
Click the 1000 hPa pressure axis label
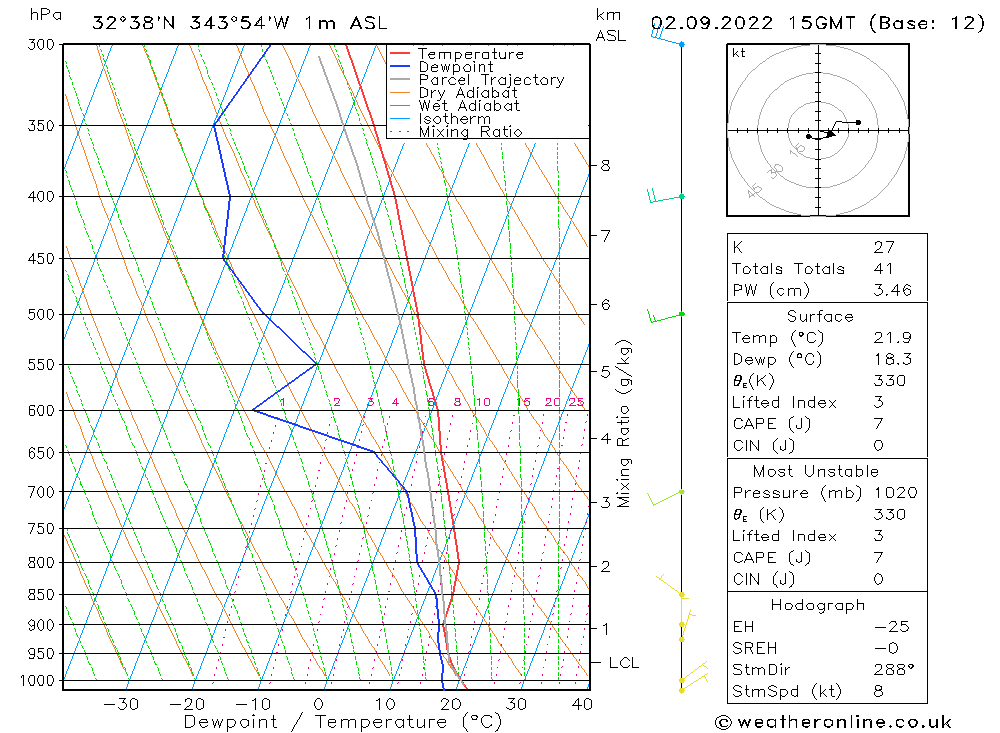coord(38,681)
